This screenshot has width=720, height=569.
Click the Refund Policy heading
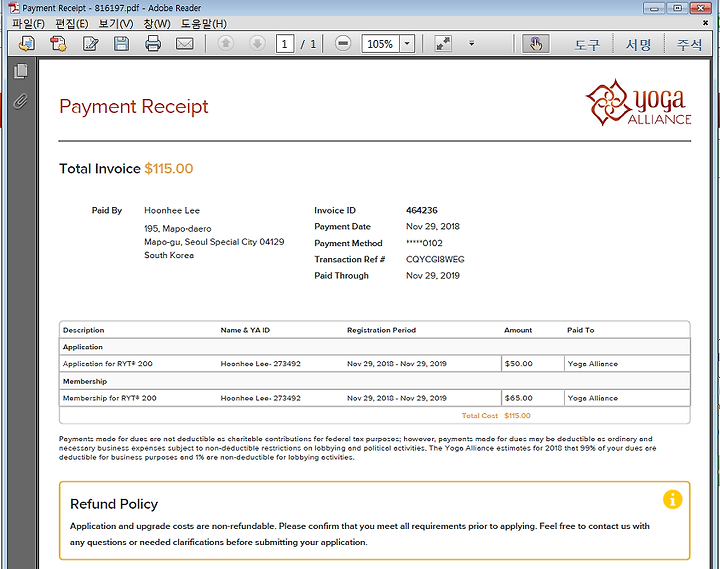click(114, 504)
